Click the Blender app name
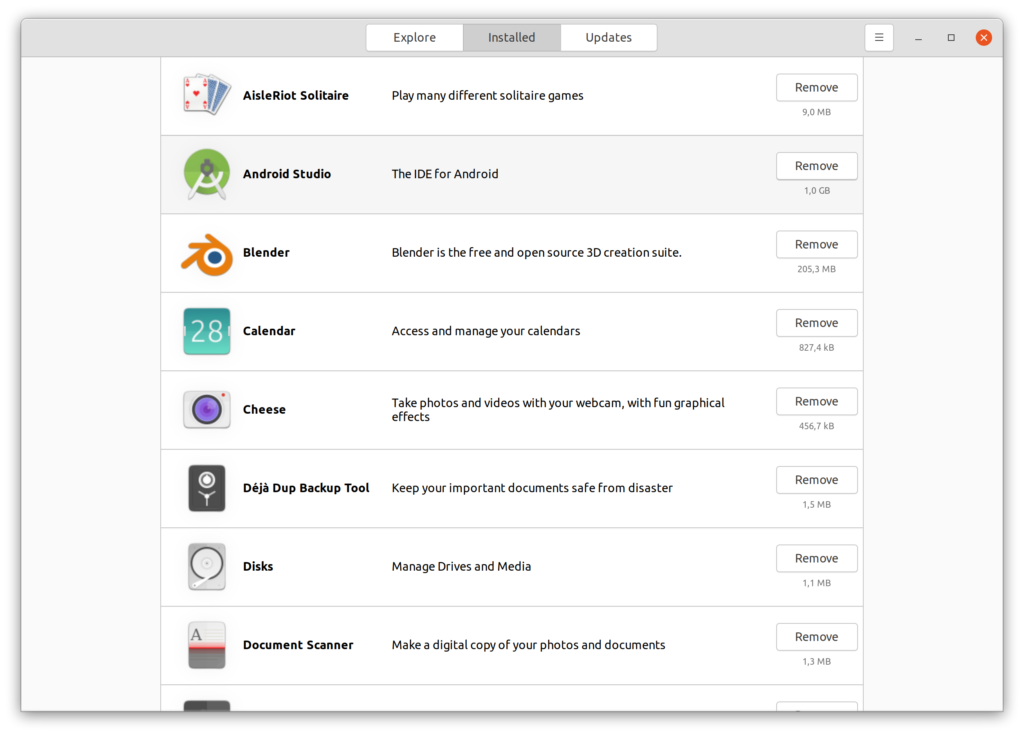1024x735 pixels. click(x=266, y=252)
